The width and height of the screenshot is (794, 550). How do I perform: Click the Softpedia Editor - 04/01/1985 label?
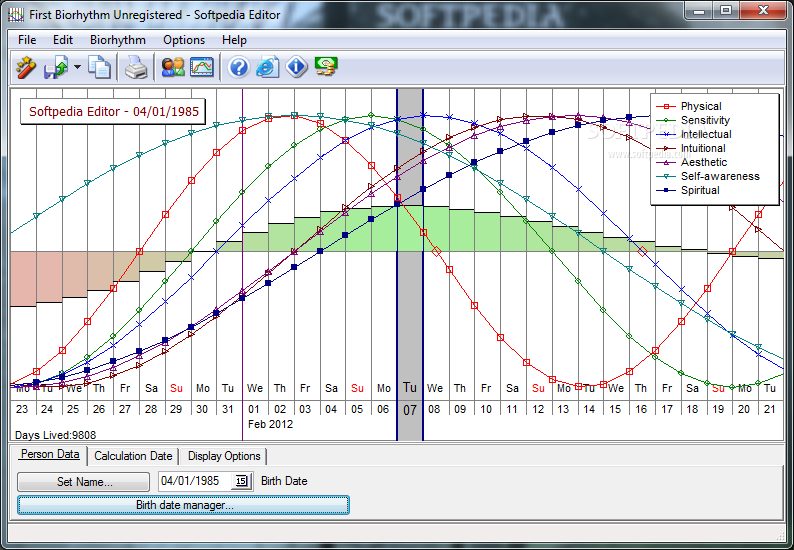point(113,111)
